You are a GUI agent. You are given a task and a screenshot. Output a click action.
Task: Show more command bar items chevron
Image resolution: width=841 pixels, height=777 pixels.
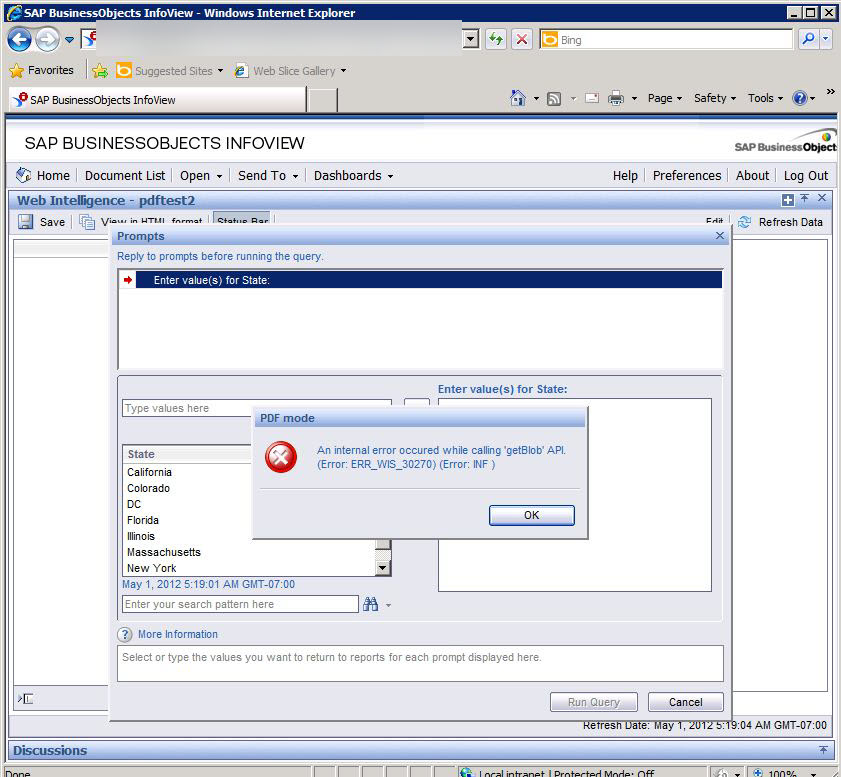point(830,92)
